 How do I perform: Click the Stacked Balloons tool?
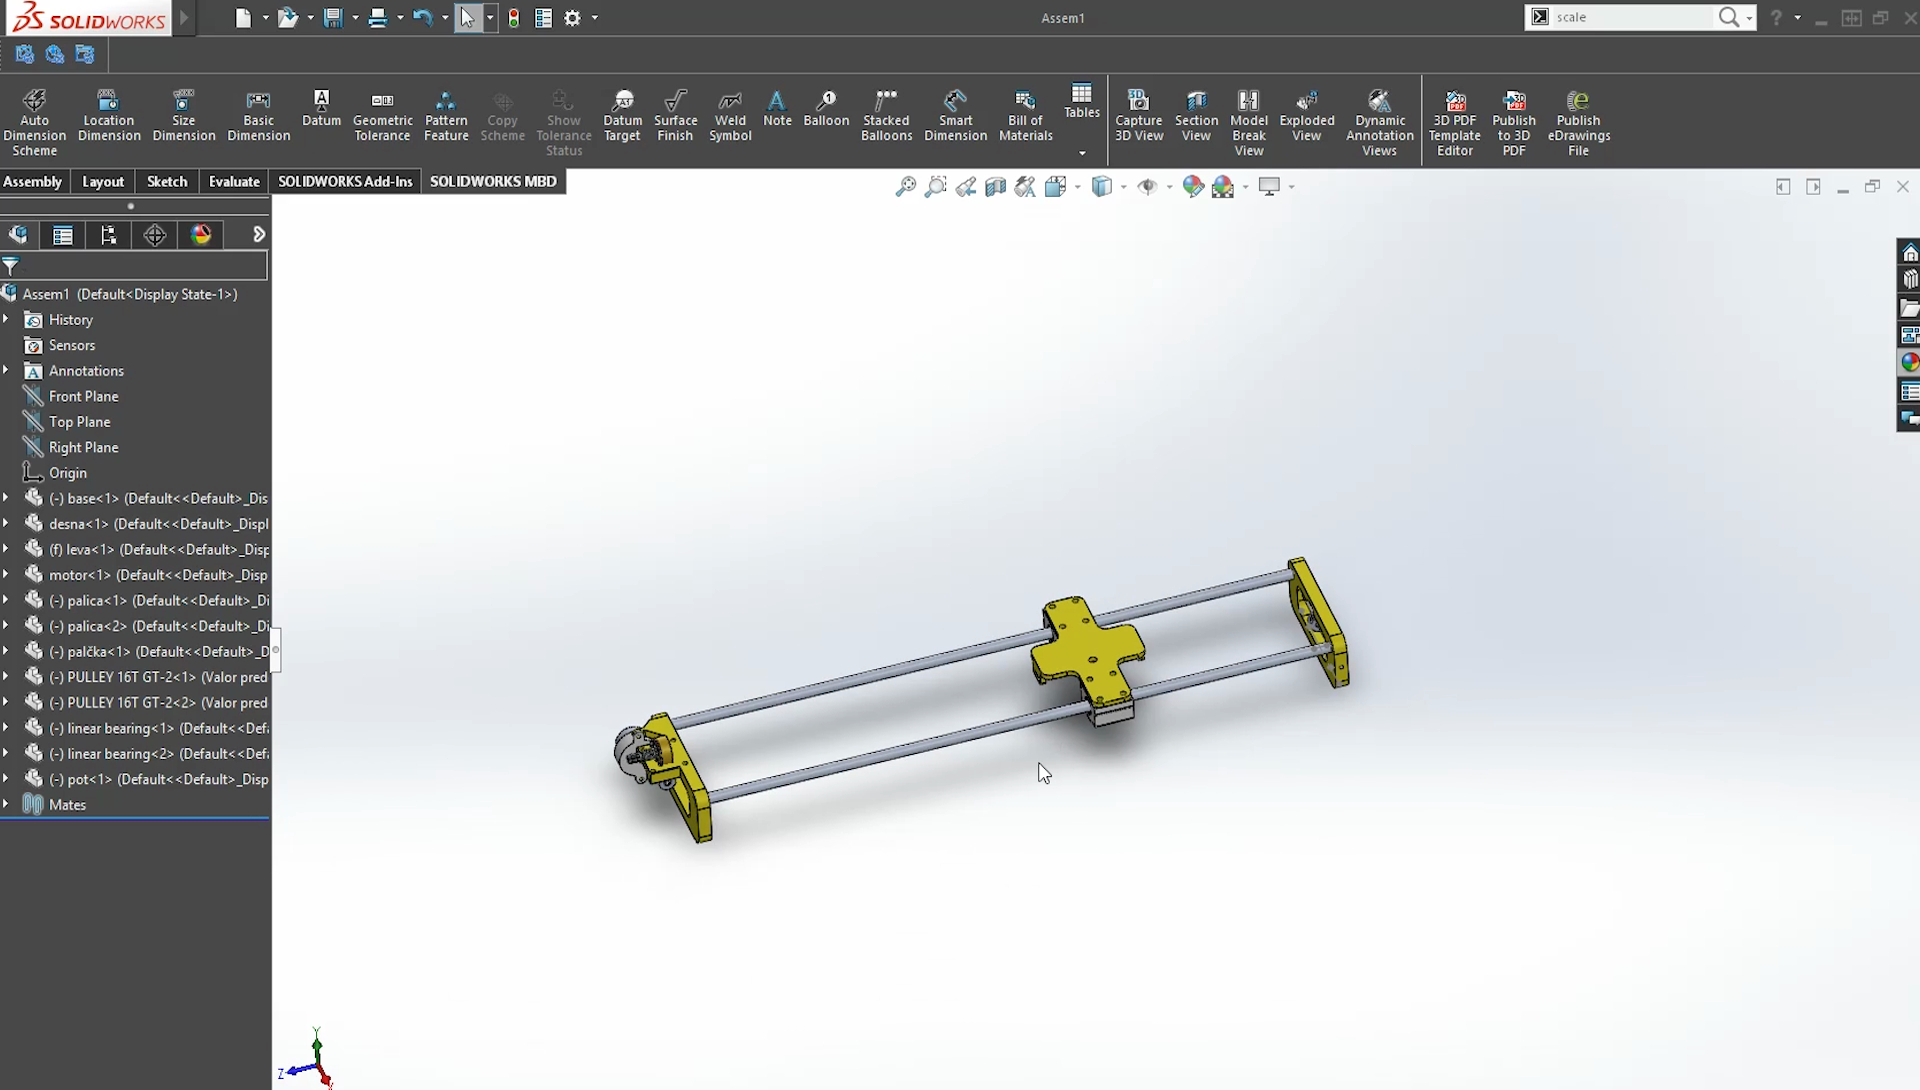[885, 116]
